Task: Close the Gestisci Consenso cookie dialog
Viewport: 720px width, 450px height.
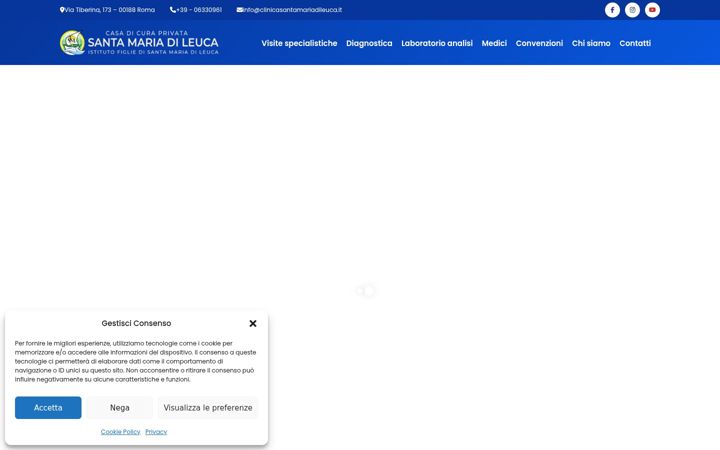Action: (253, 324)
